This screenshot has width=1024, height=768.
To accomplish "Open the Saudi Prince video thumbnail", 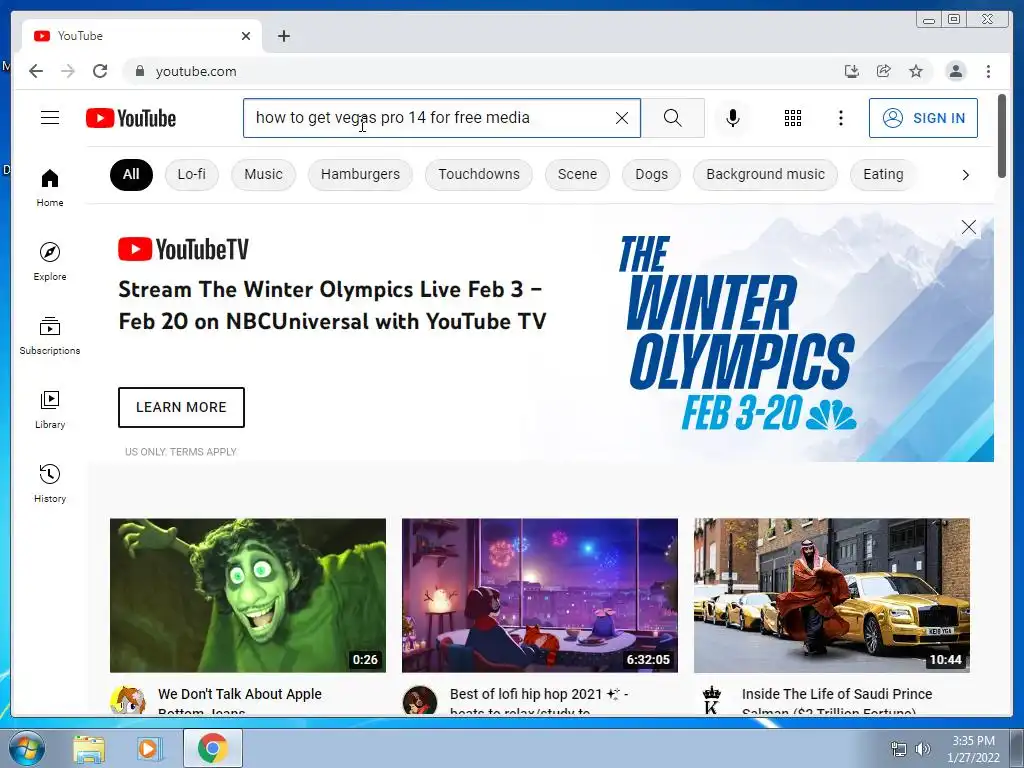I will 831,596.
